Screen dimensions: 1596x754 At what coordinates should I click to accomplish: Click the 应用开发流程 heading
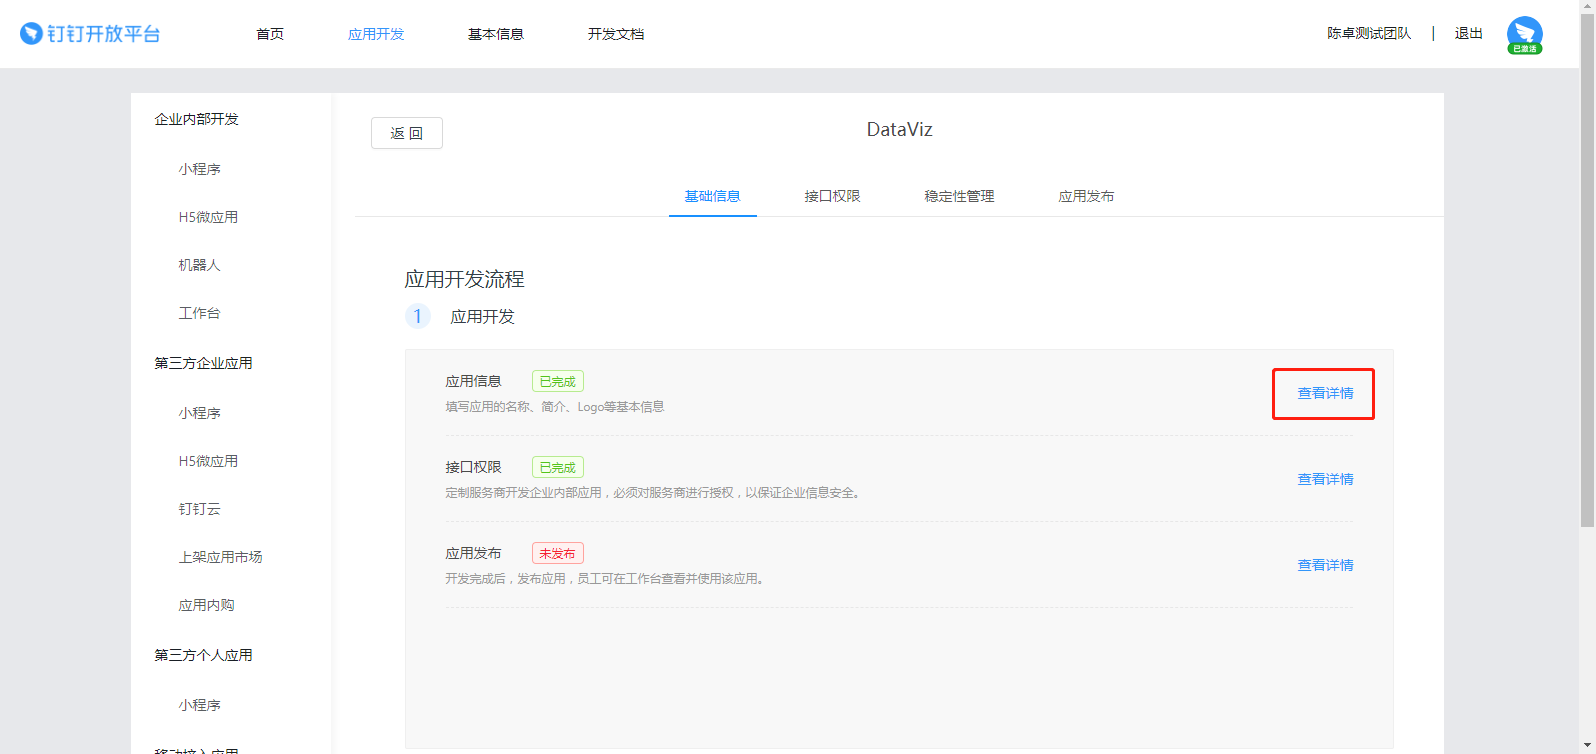[x=464, y=279]
